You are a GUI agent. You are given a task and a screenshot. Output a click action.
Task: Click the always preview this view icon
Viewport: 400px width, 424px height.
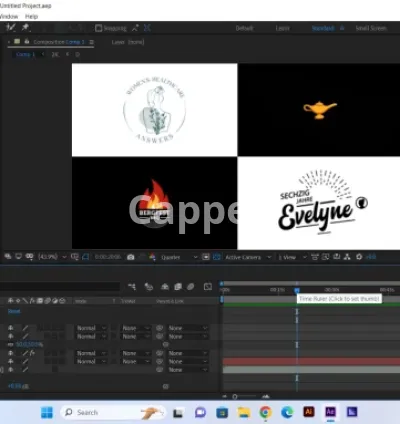click(8, 257)
